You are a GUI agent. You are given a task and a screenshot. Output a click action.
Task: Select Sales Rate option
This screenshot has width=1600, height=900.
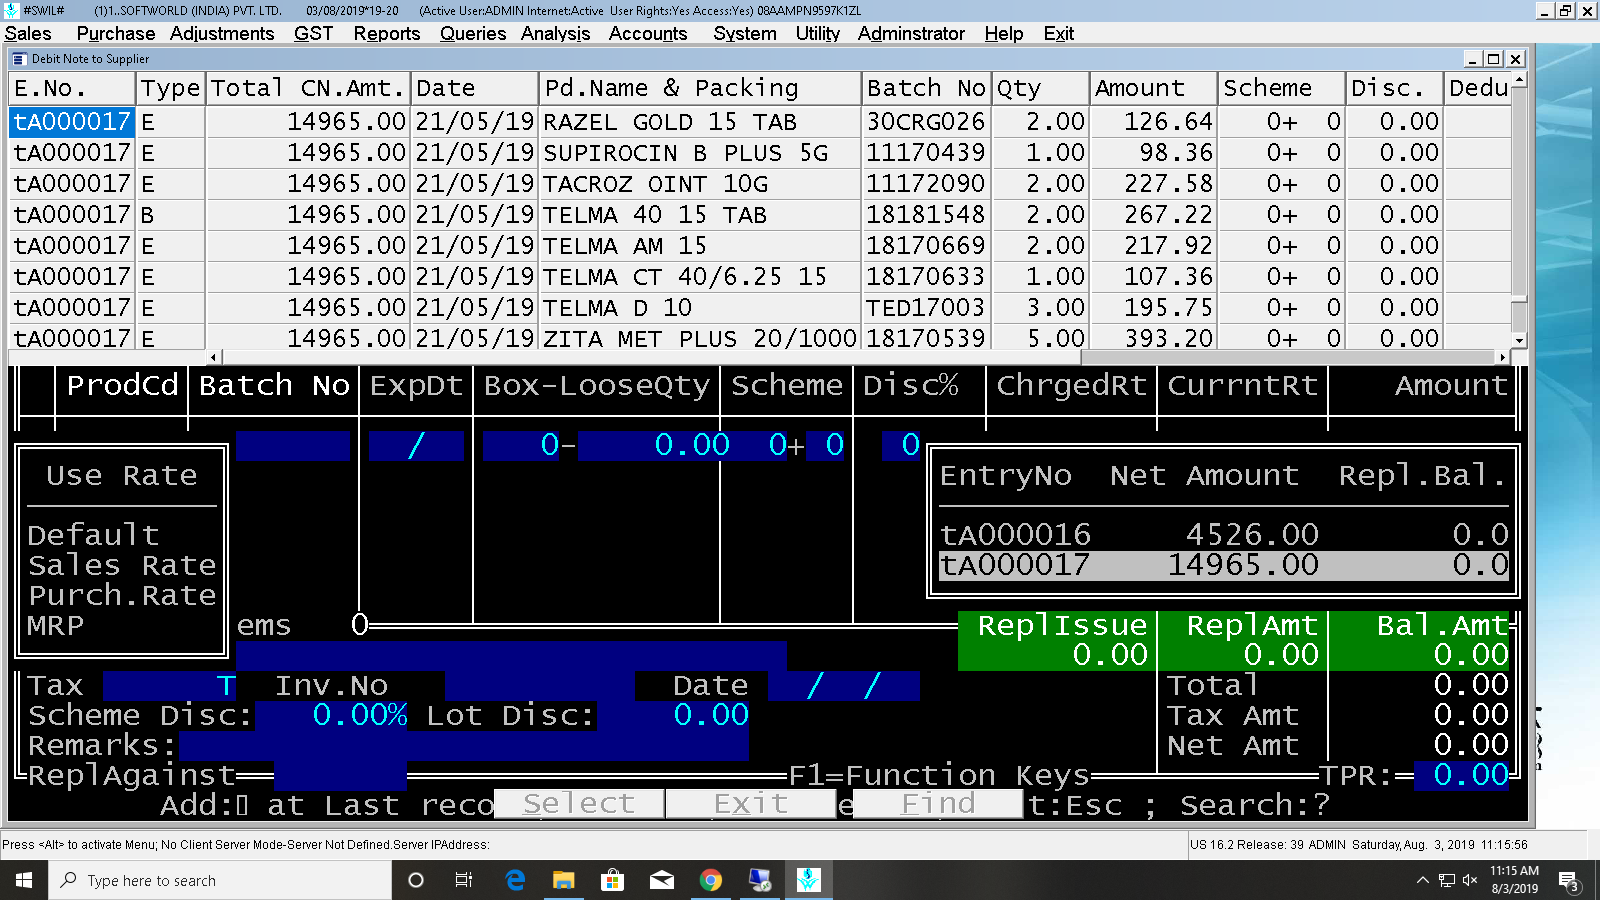[x=122, y=565]
